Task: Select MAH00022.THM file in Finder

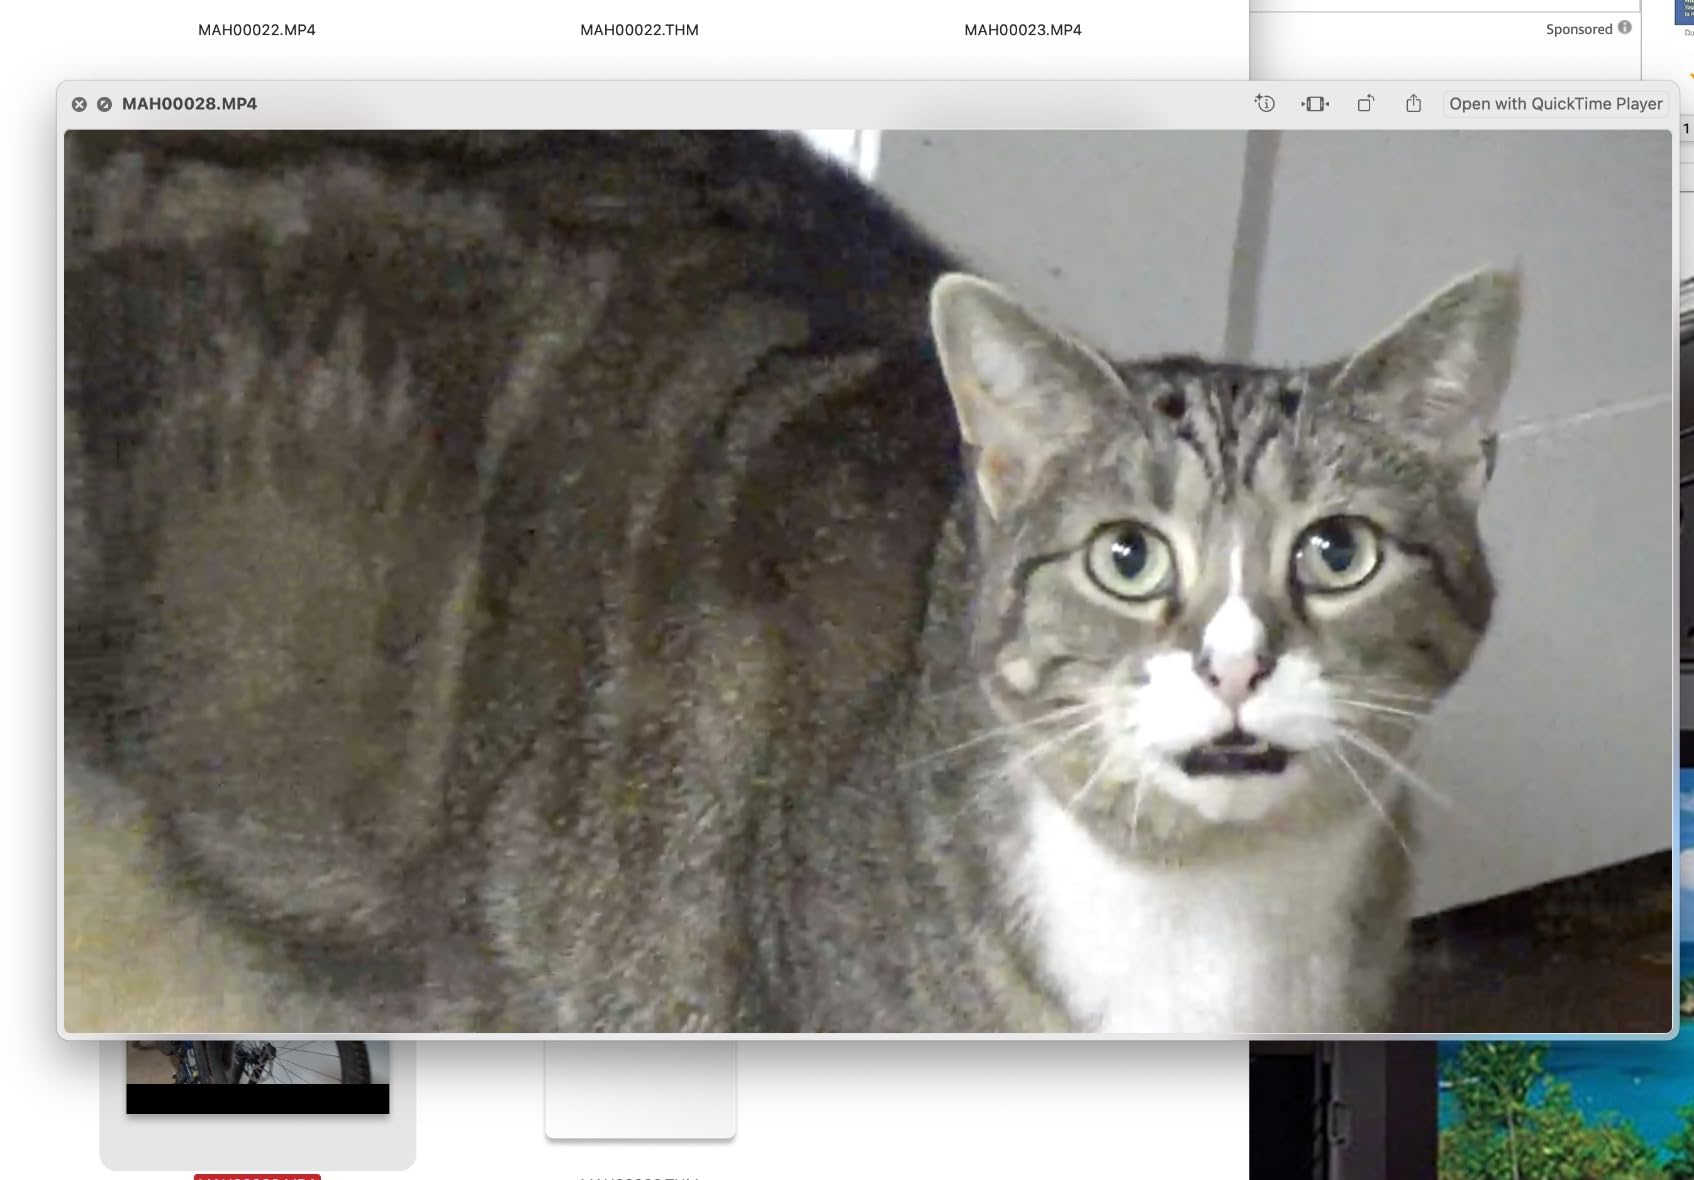Action: pyautogui.click(x=639, y=30)
